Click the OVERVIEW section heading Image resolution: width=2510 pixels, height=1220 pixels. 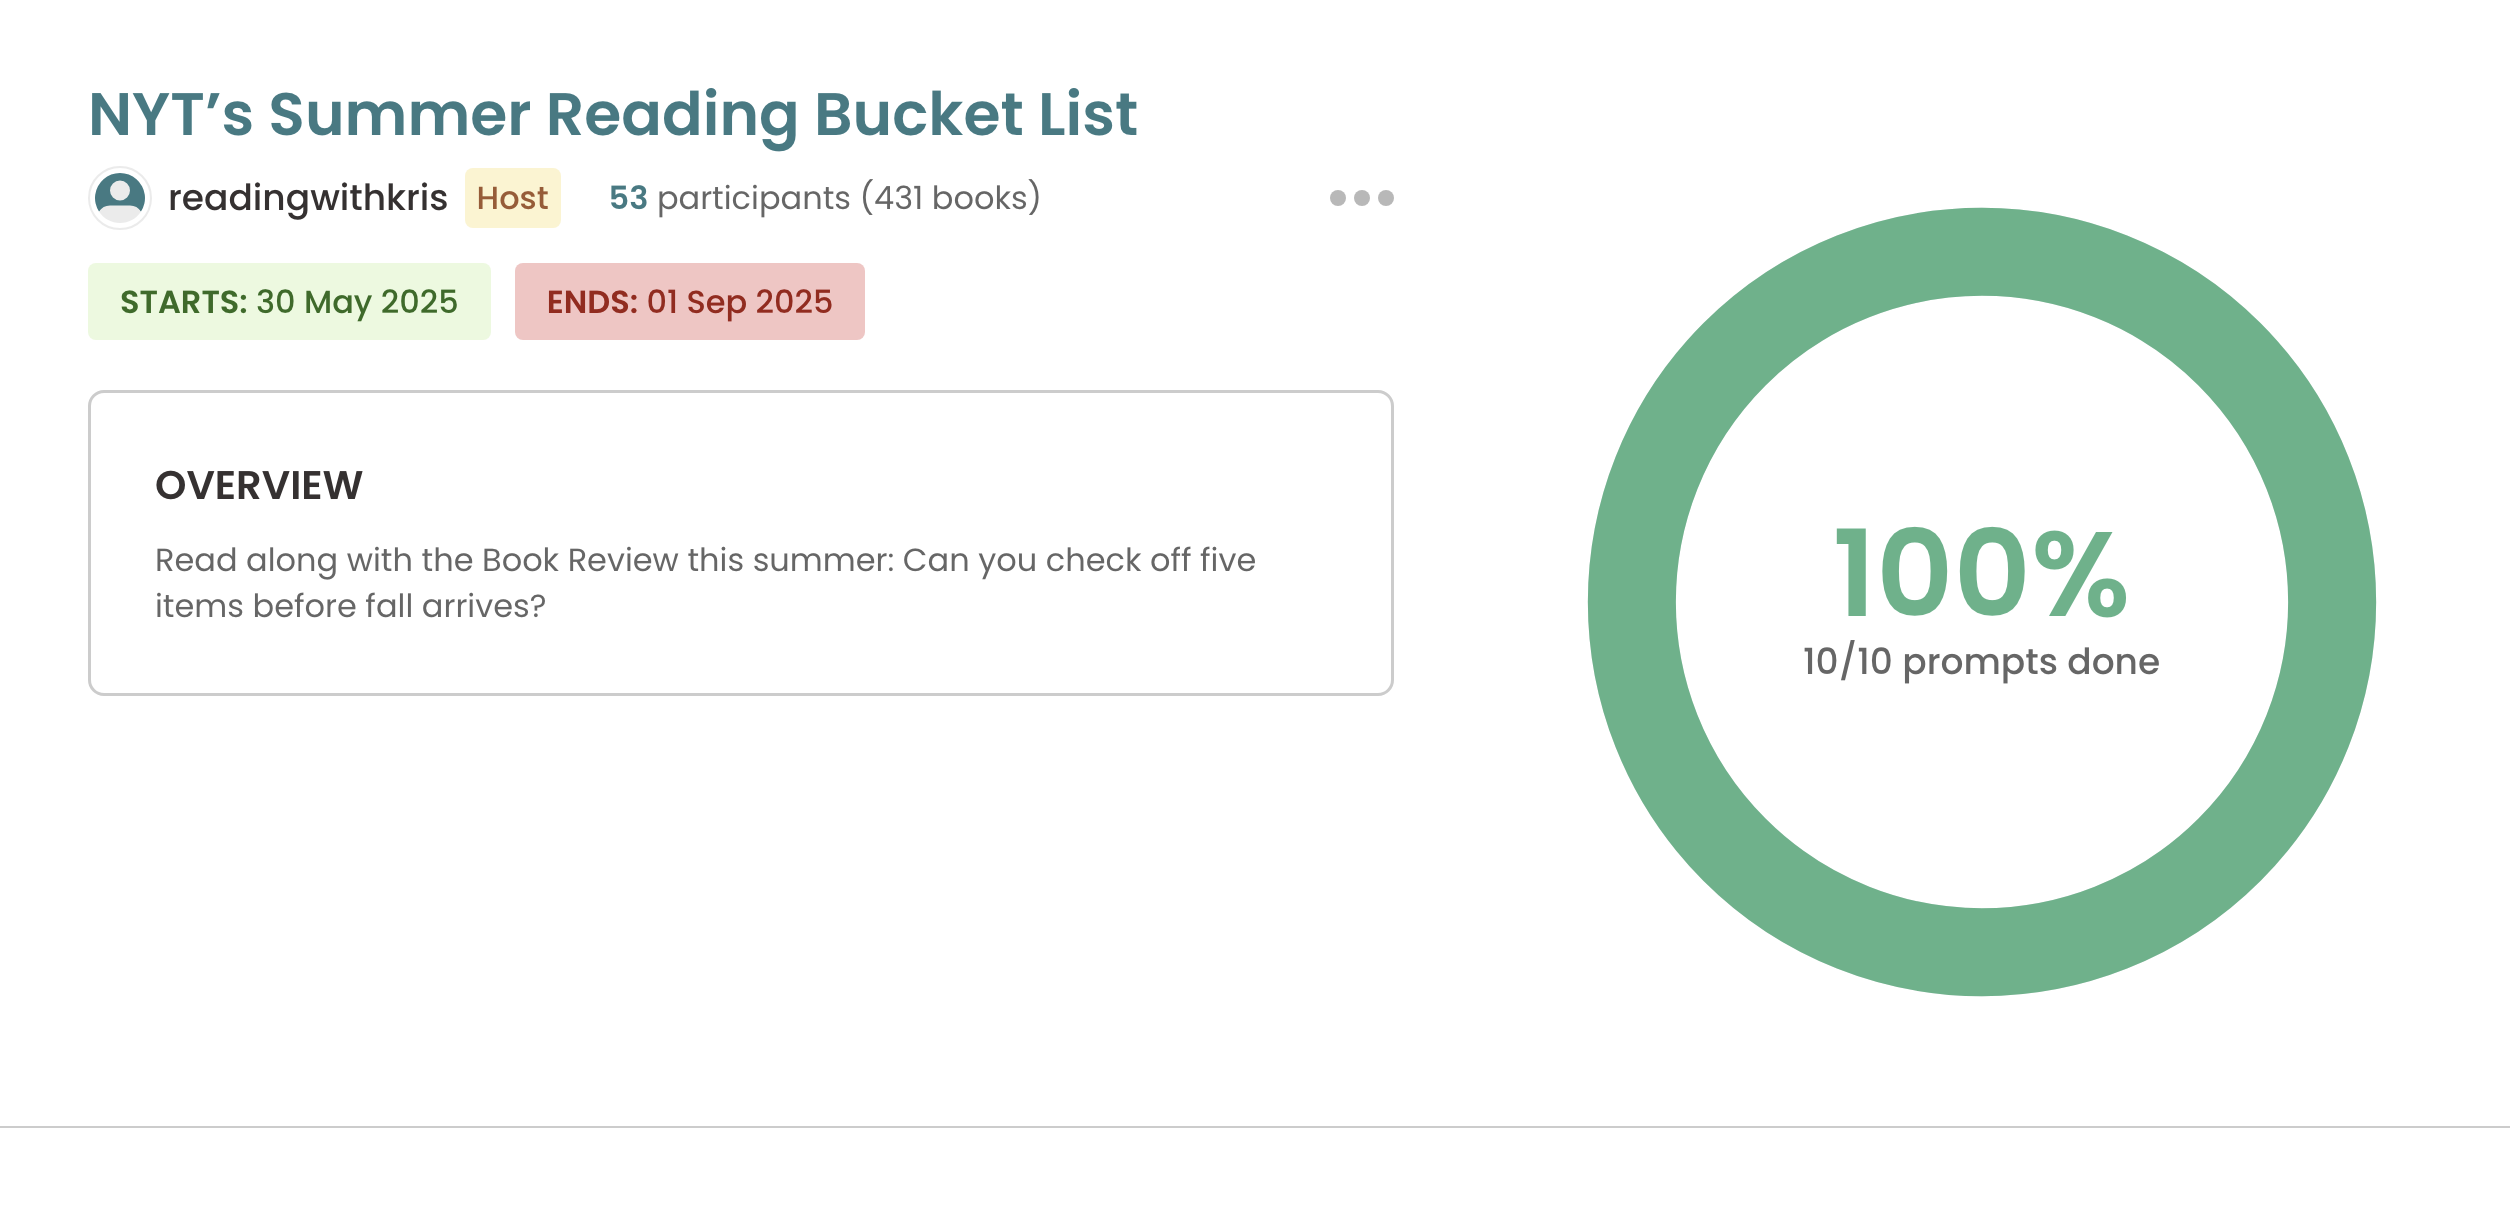[x=259, y=486]
